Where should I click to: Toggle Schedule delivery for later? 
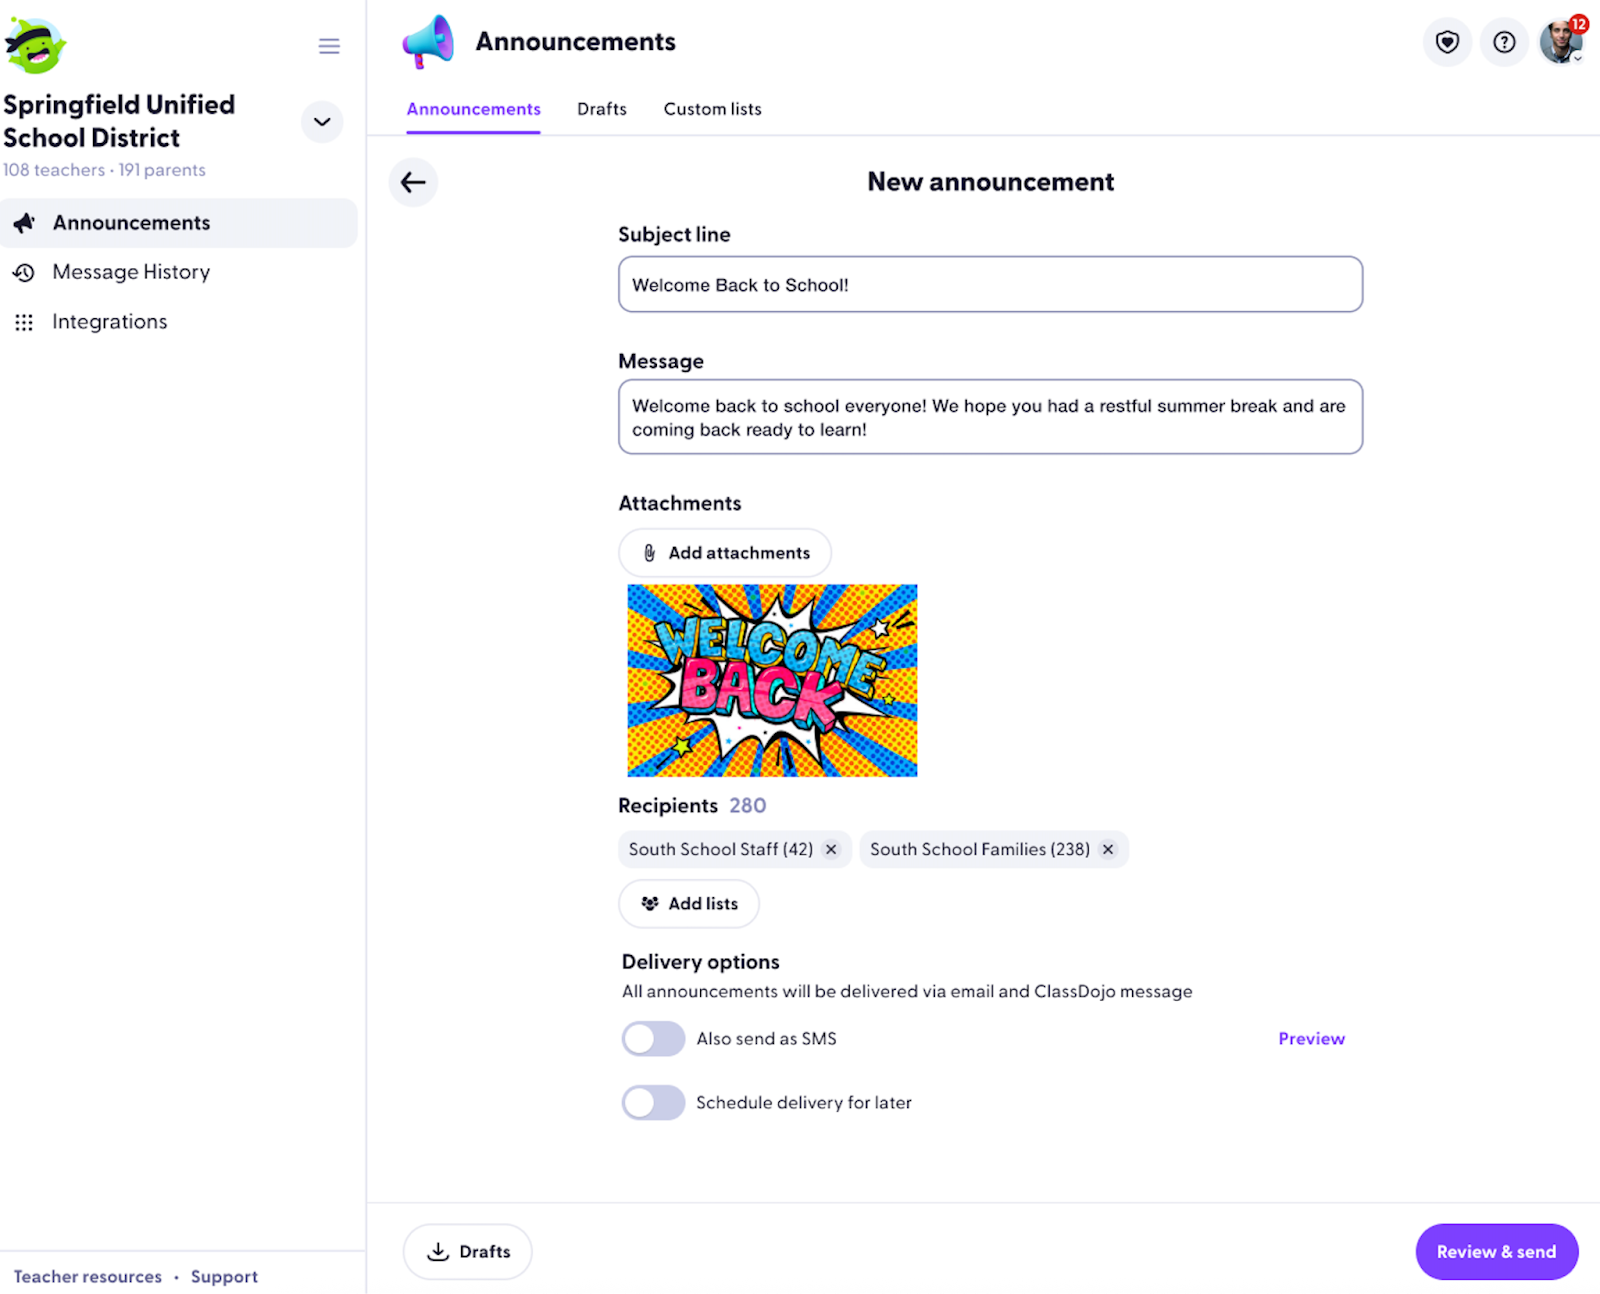pyautogui.click(x=653, y=1103)
